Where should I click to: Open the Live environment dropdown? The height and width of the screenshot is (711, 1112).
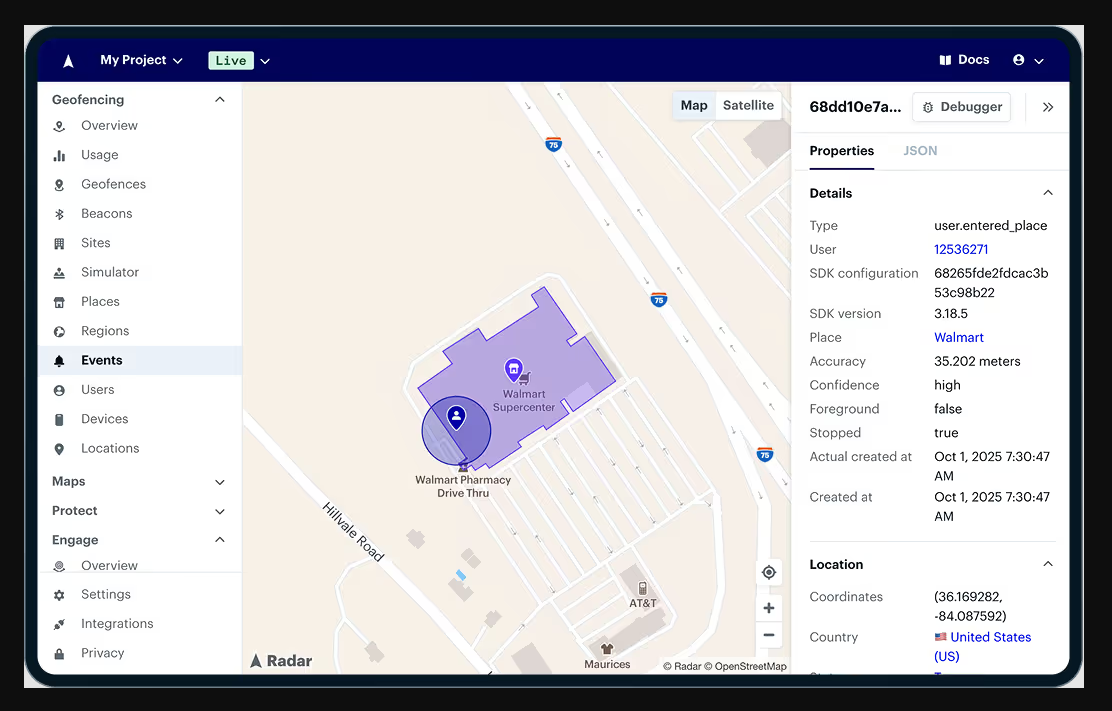(239, 61)
